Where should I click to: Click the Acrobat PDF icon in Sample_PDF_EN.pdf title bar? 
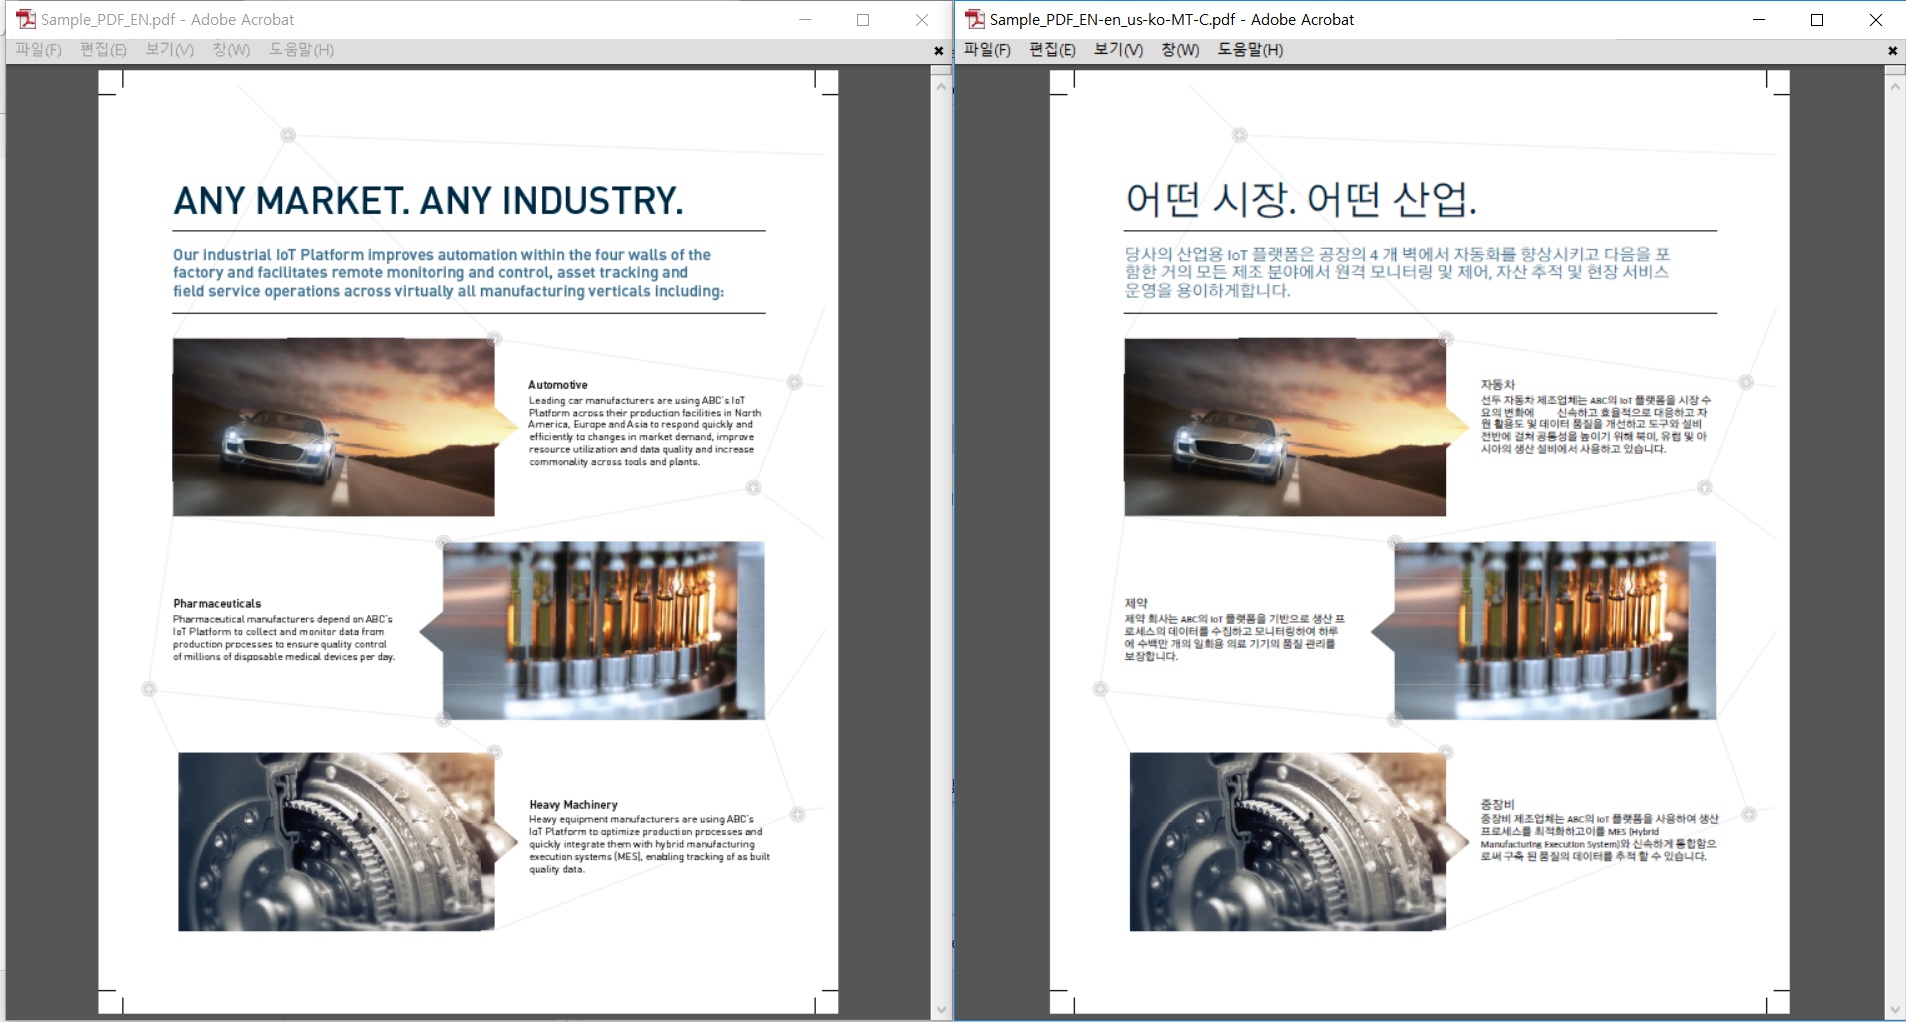pos(26,19)
